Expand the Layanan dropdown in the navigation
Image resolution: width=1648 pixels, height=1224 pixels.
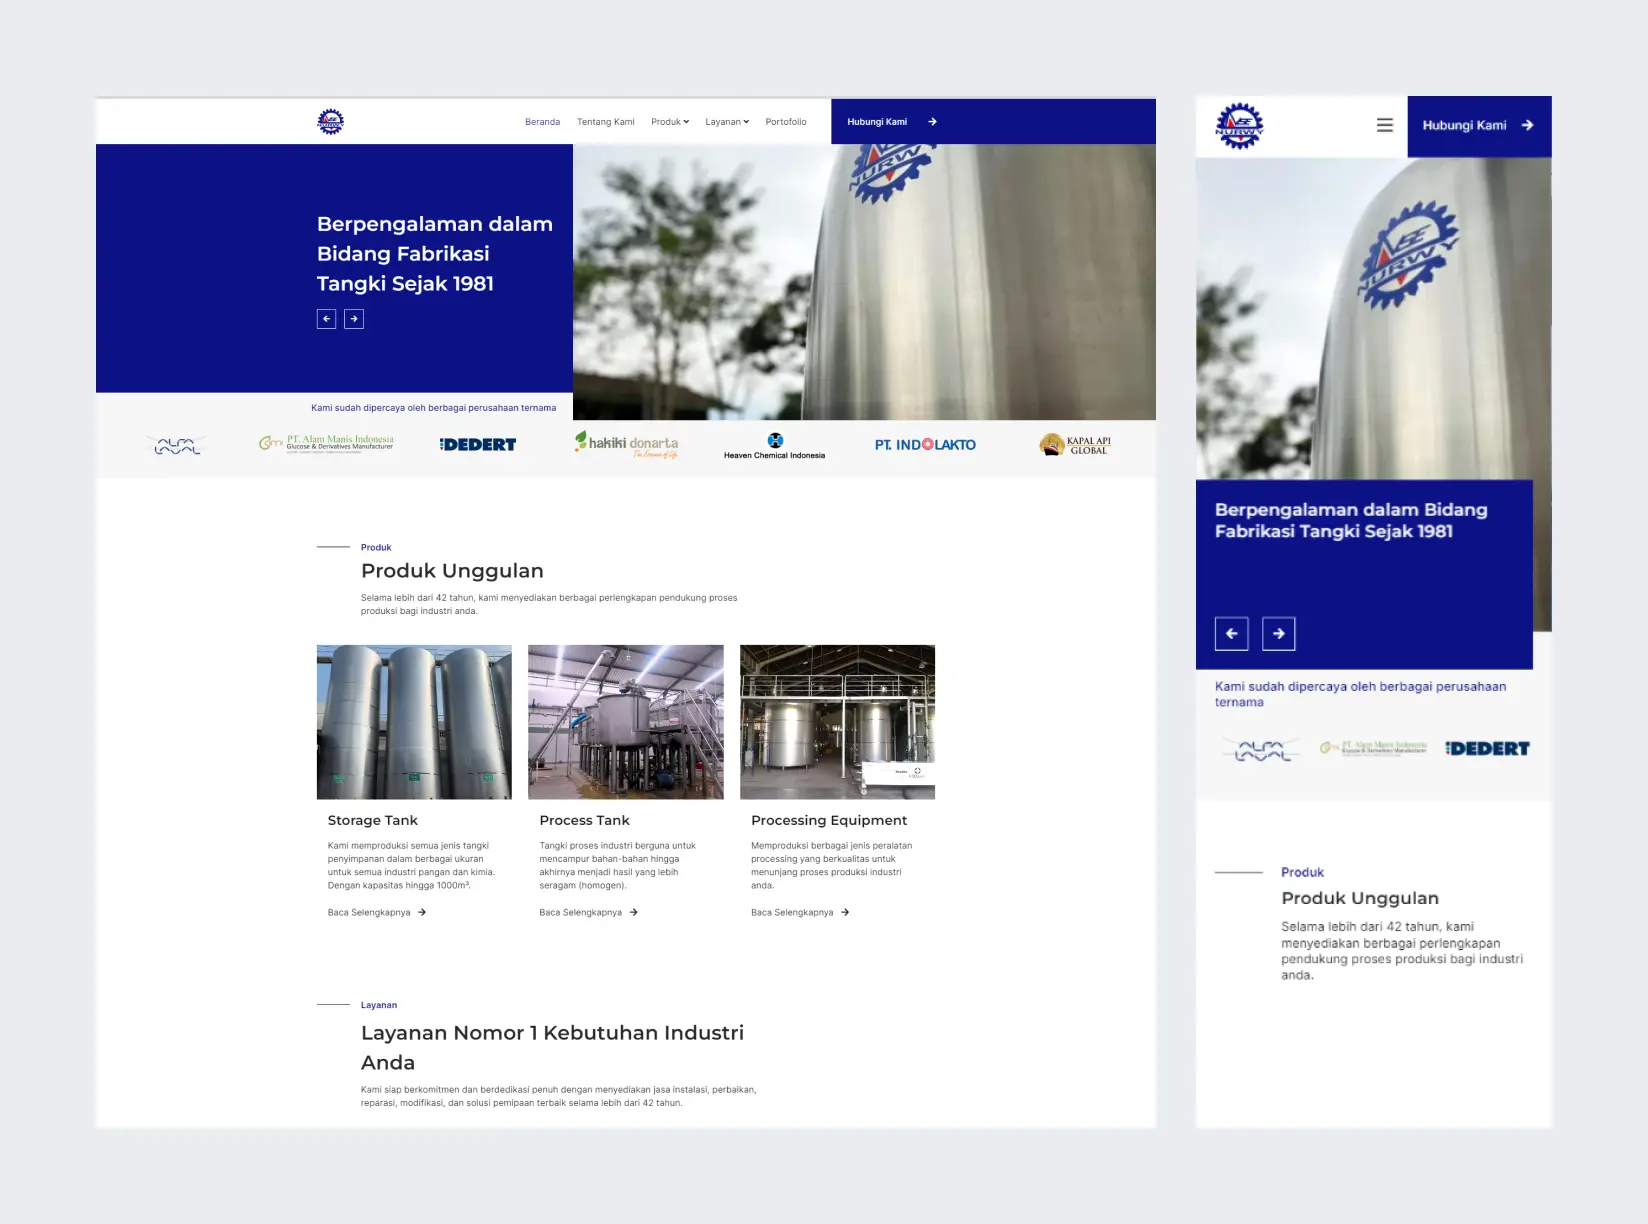point(727,122)
